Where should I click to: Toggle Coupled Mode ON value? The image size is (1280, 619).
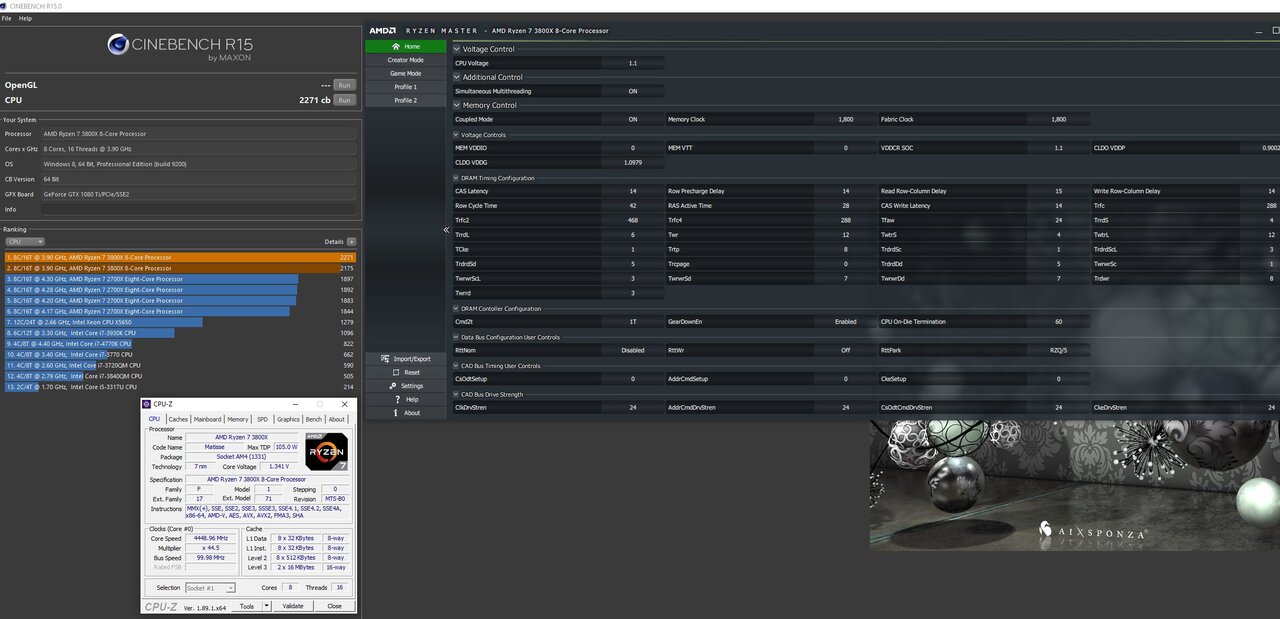pos(632,119)
